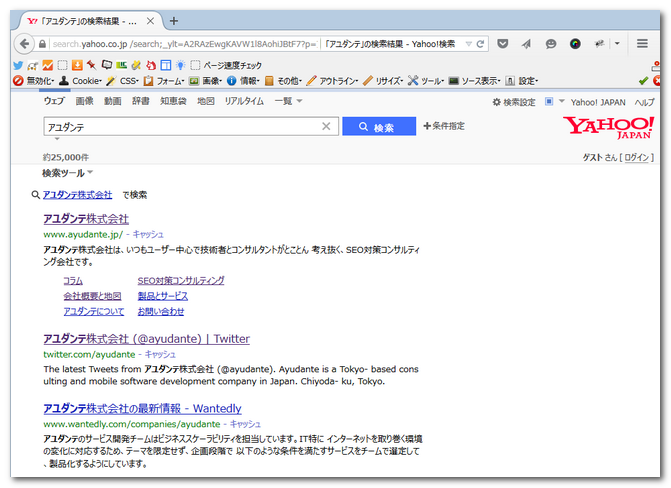
Task: Click the Firefox back arrow button
Action: [24, 44]
